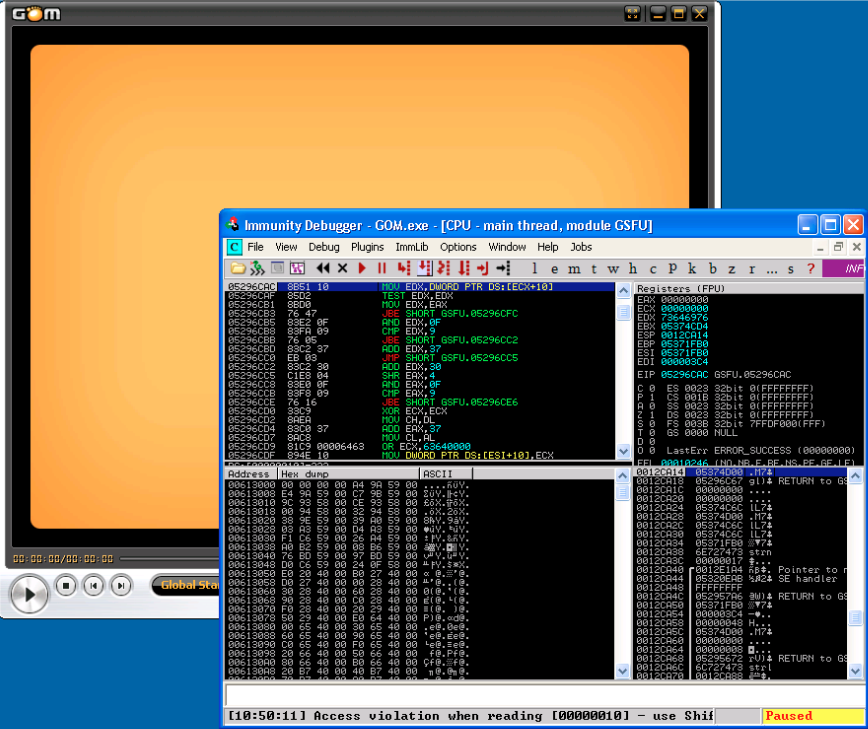Click the Close program X toolbar icon
The width and height of the screenshot is (868, 729).
(x=343, y=268)
